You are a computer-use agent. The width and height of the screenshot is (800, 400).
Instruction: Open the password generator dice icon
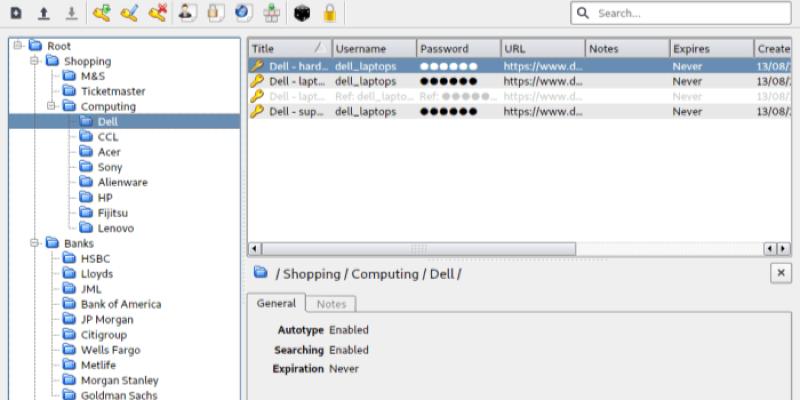click(302, 14)
